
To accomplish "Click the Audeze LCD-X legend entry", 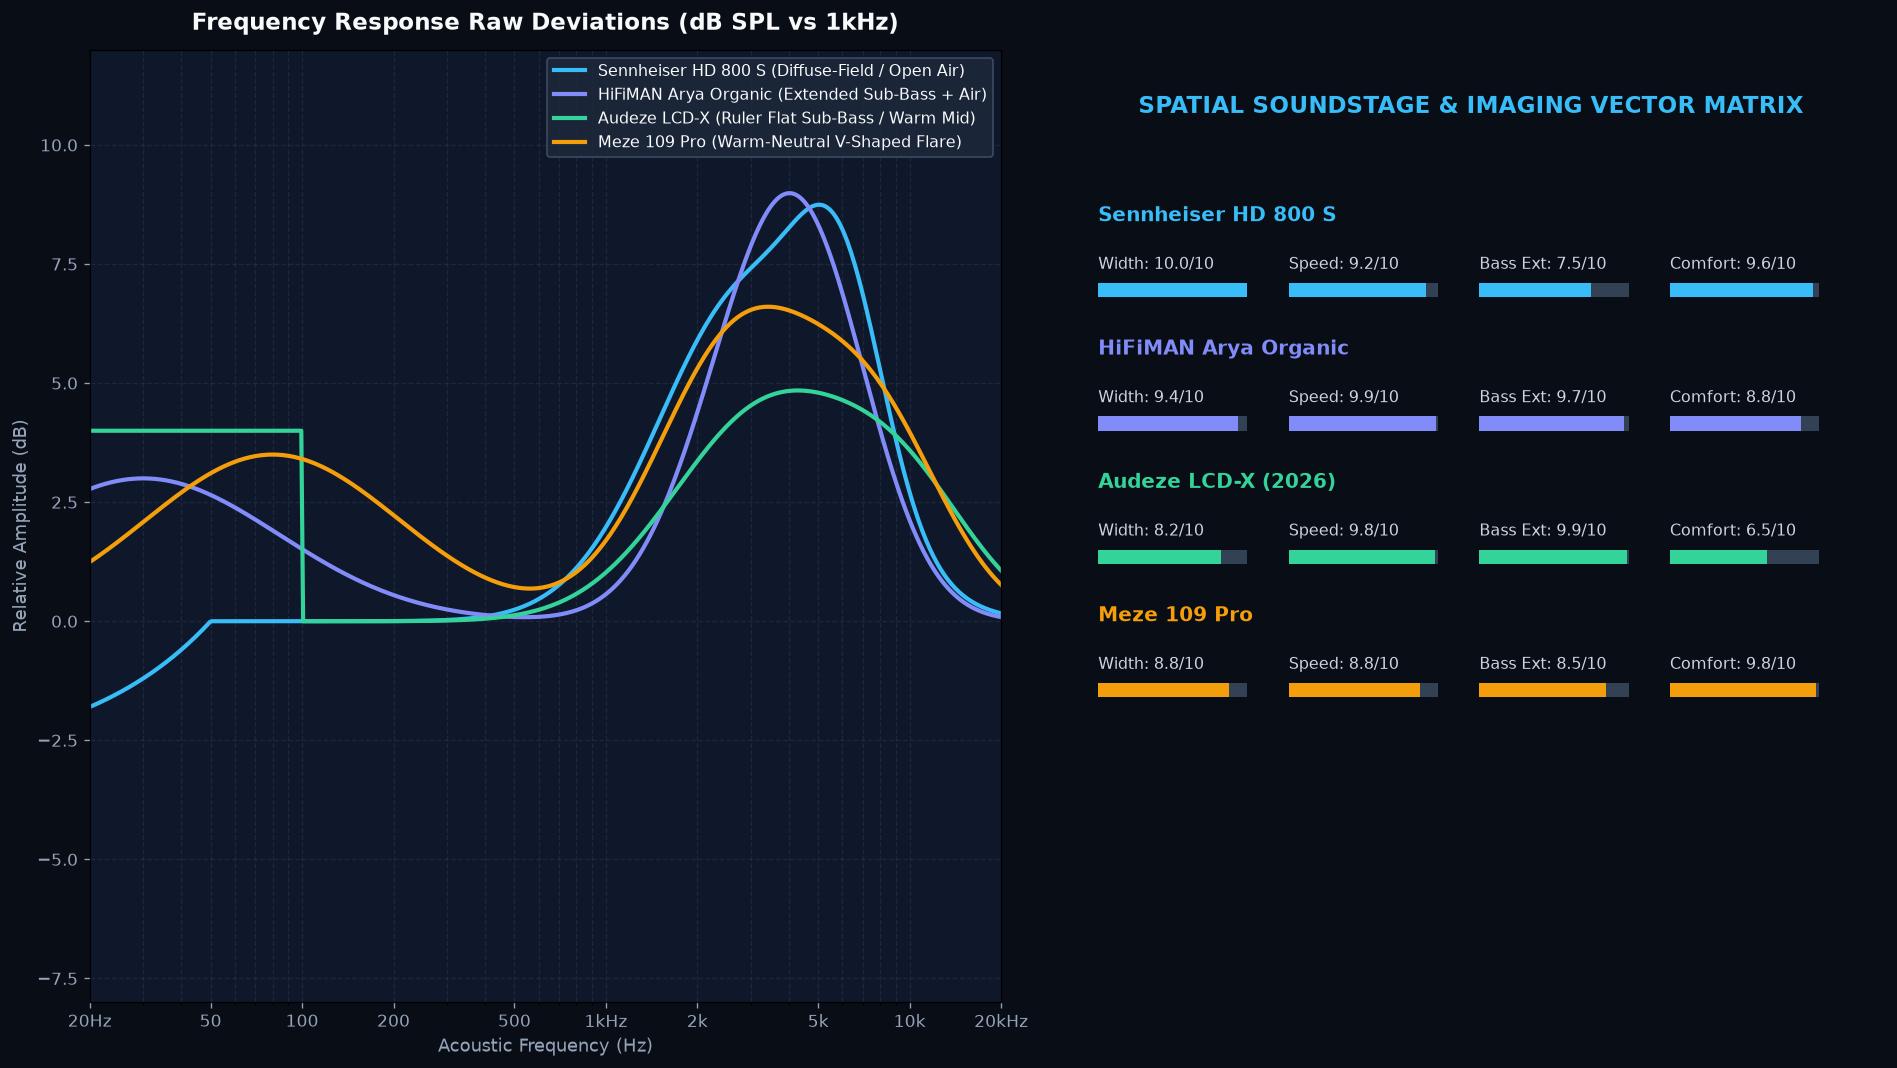I will pyautogui.click(x=764, y=118).
